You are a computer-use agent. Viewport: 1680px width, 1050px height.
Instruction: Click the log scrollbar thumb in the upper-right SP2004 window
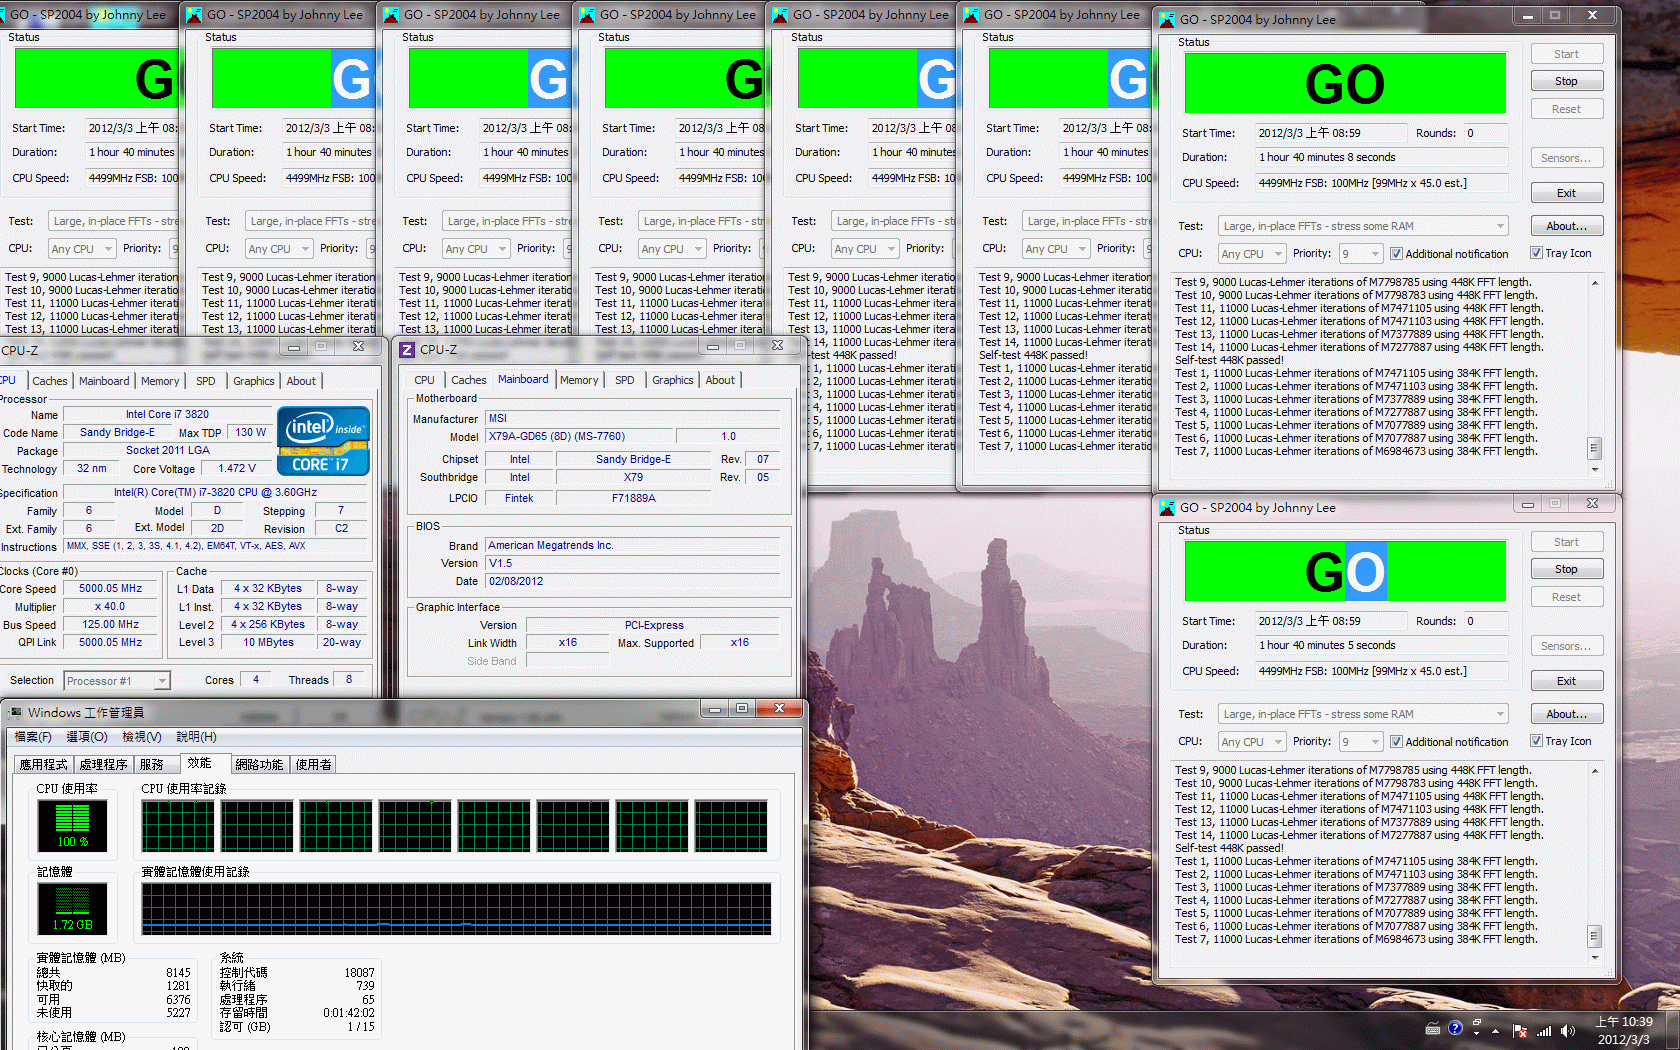point(1594,448)
